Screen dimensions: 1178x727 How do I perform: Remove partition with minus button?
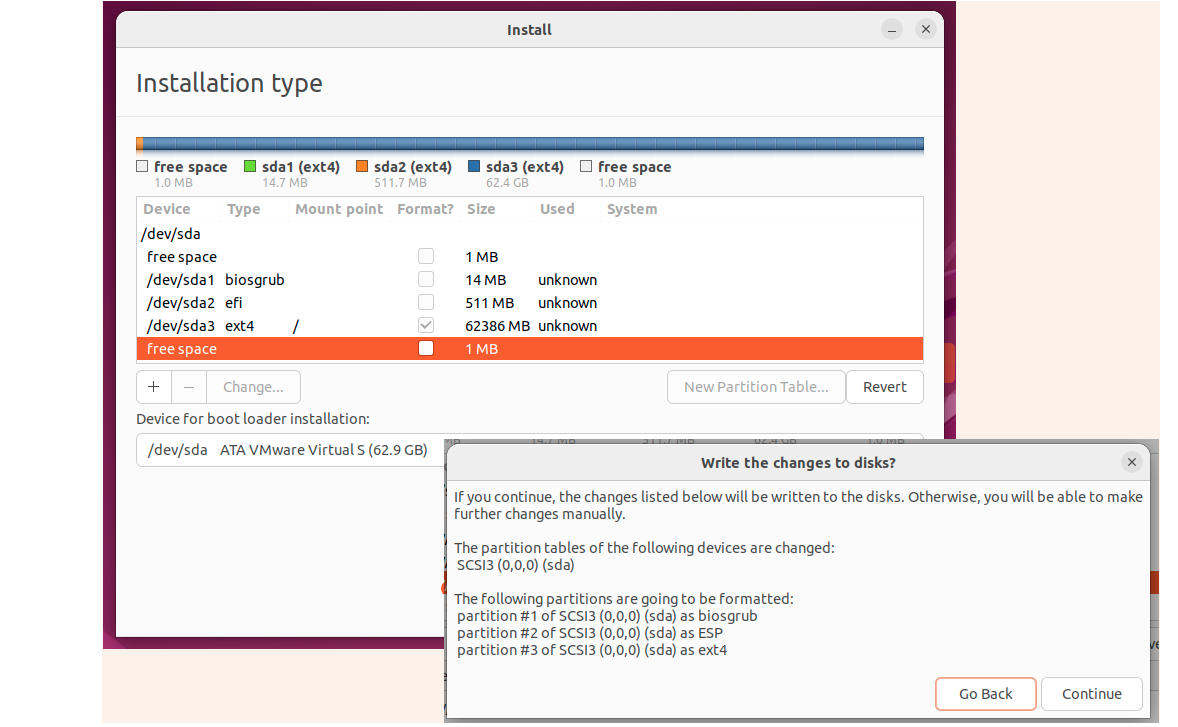[x=189, y=387]
